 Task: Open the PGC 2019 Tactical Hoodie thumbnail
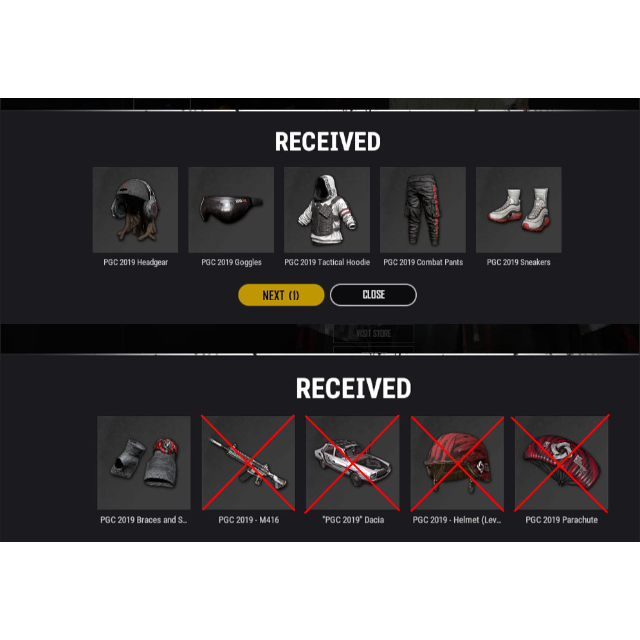[x=327, y=210]
